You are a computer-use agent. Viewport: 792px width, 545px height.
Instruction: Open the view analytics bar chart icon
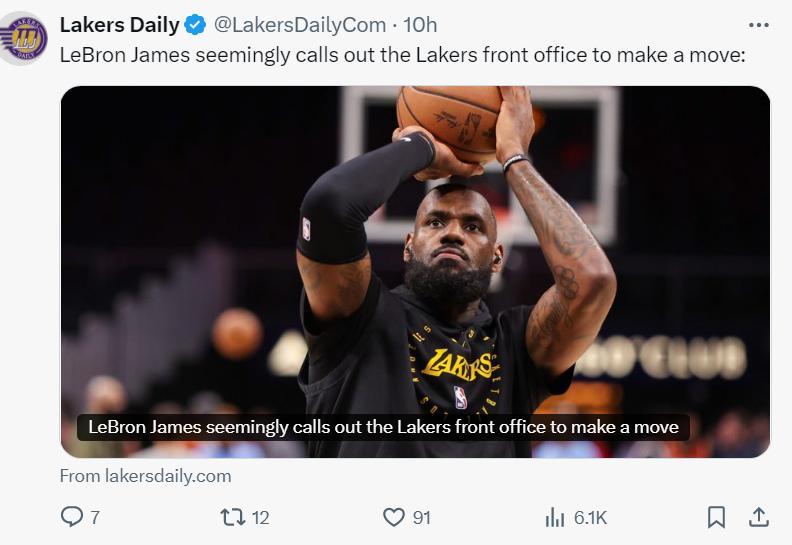click(x=554, y=517)
